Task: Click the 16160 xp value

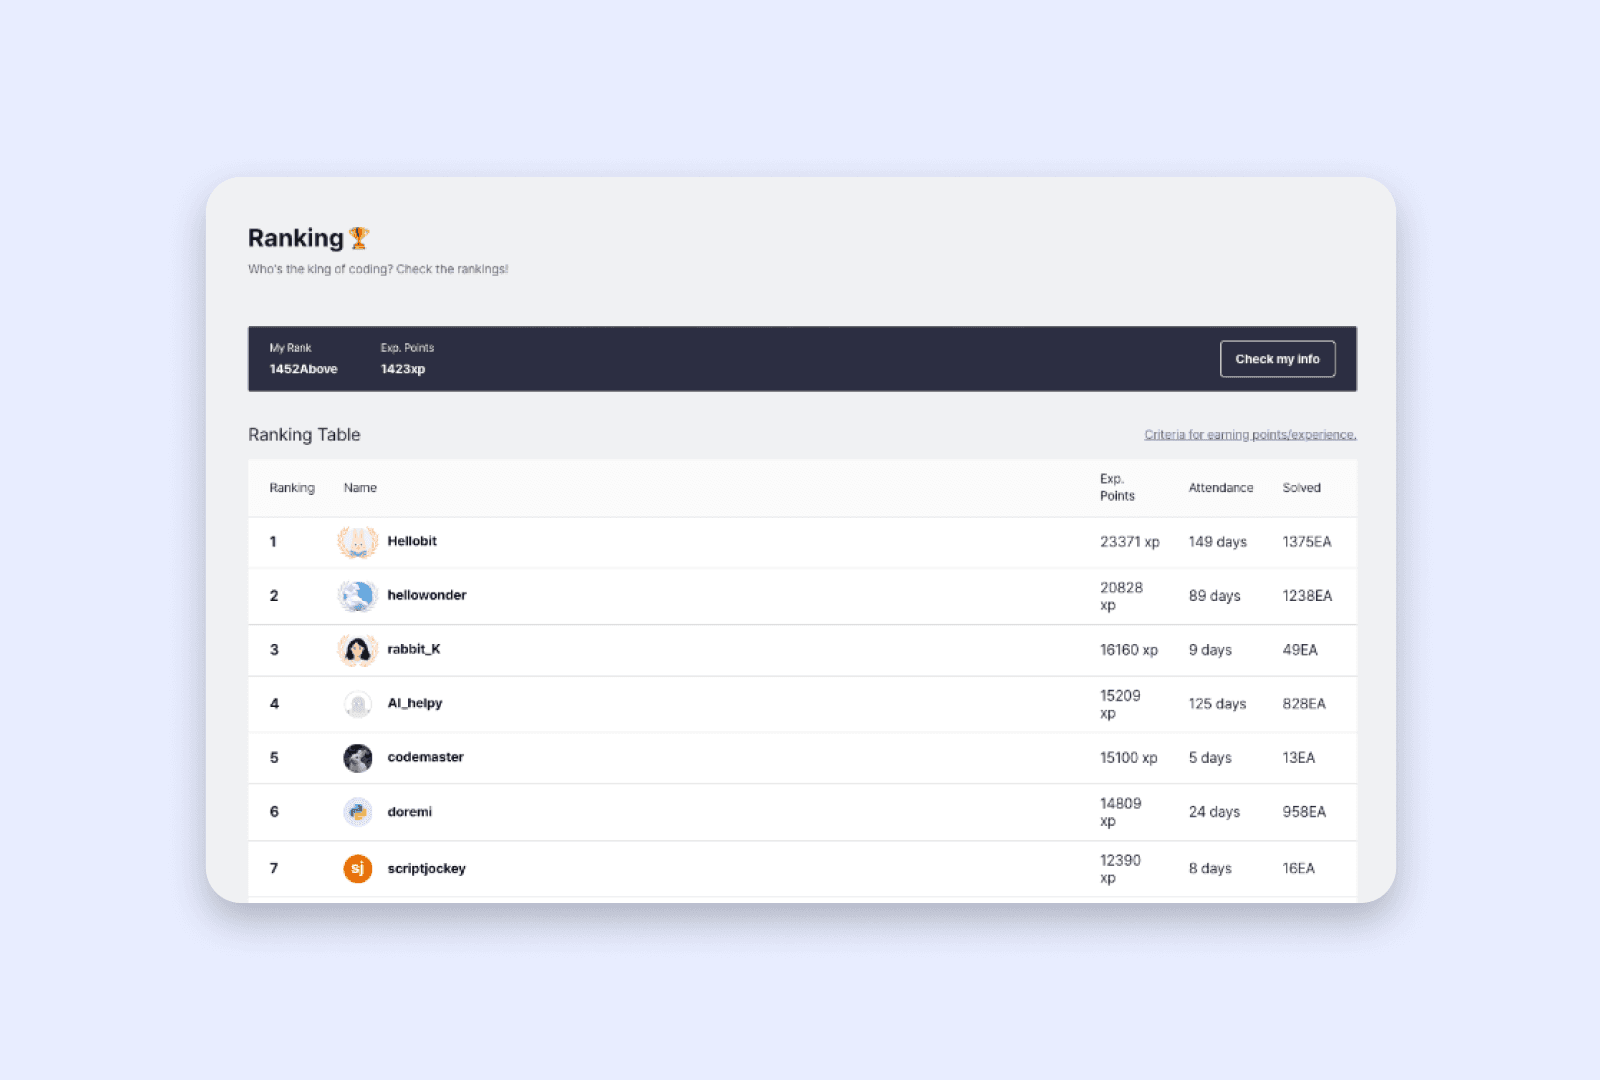Action: pyautogui.click(x=1129, y=650)
